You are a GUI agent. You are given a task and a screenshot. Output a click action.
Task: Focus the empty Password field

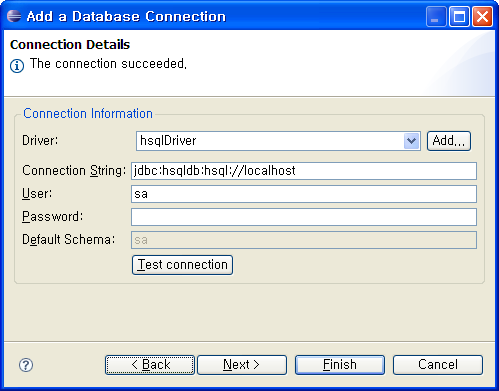[x=304, y=217]
